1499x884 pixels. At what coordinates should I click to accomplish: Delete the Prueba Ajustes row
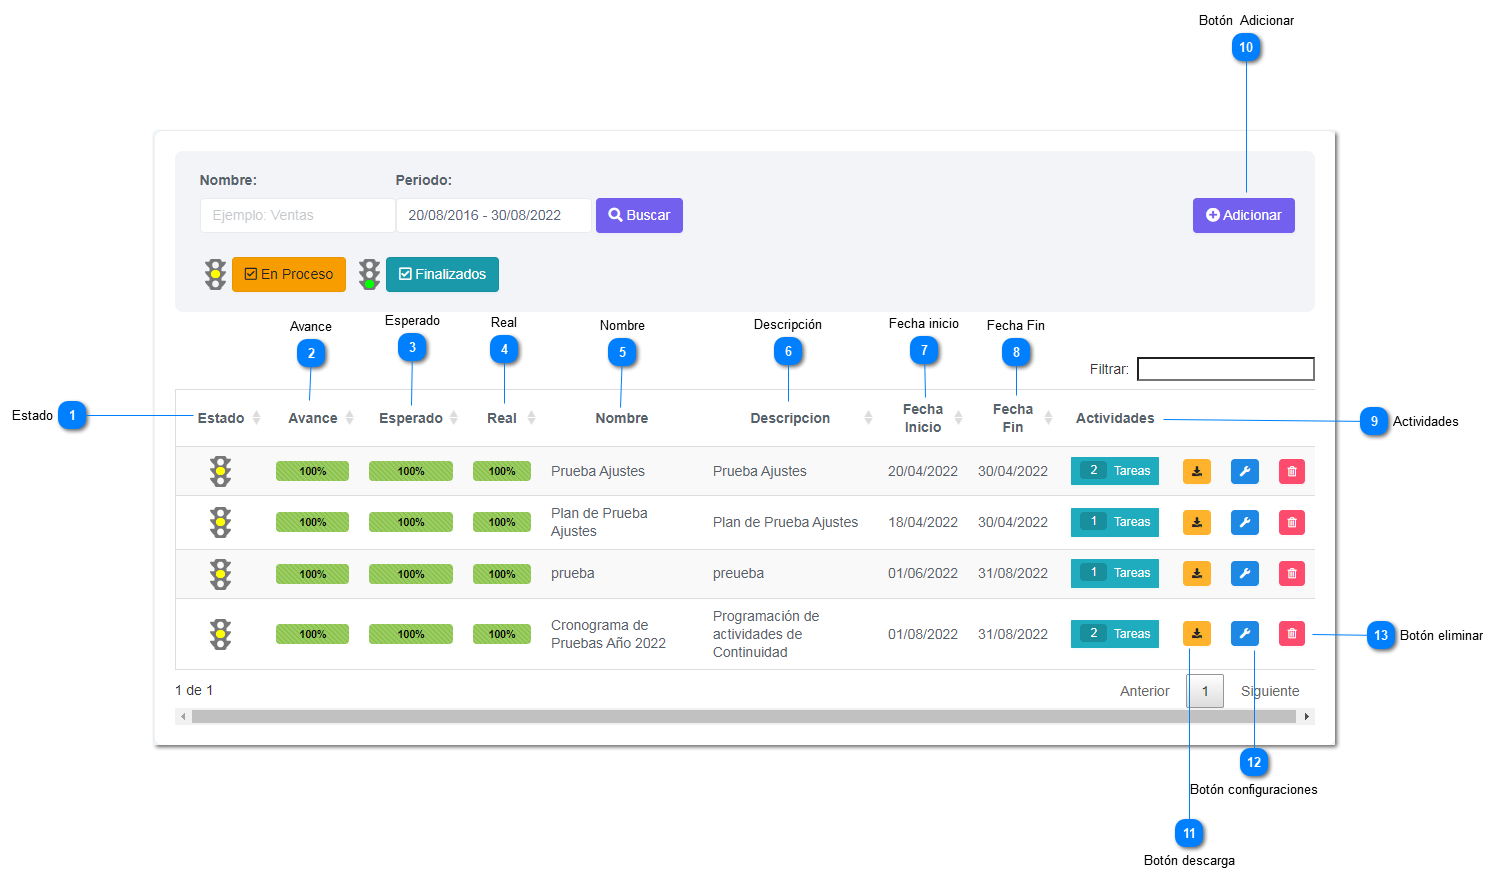(x=1292, y=471)
